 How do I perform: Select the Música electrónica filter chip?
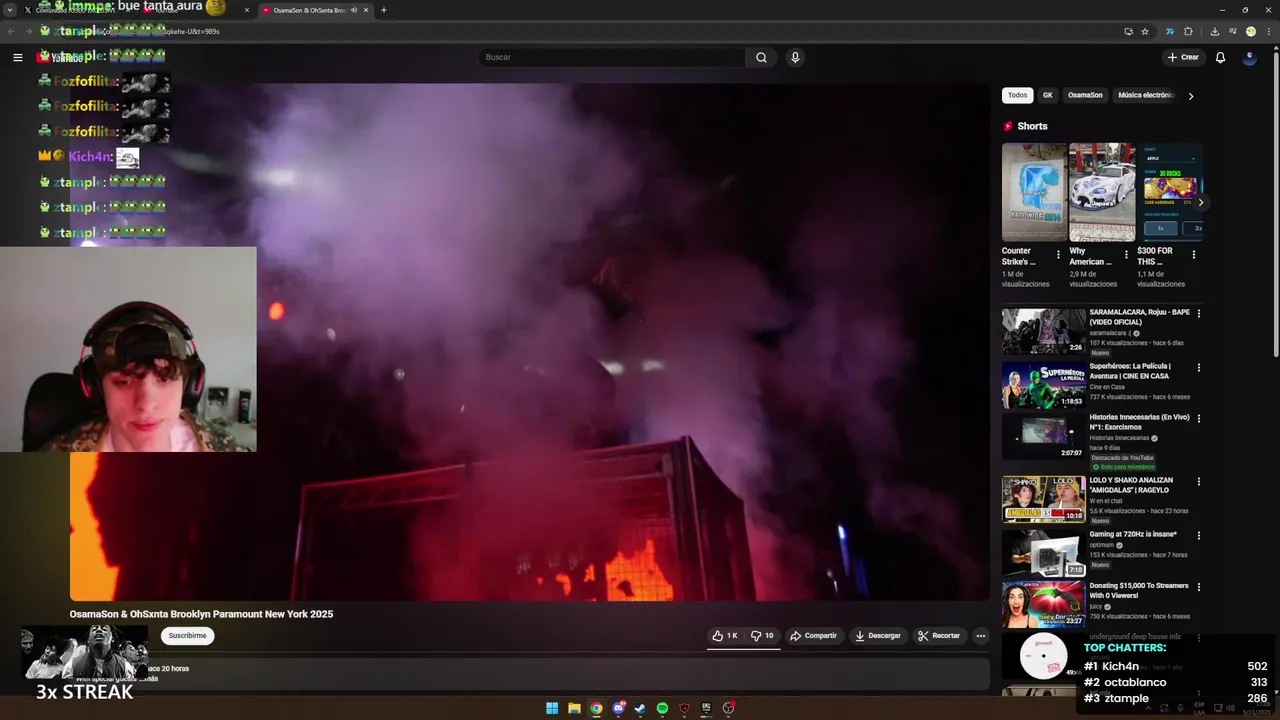tap(1145, 95)
